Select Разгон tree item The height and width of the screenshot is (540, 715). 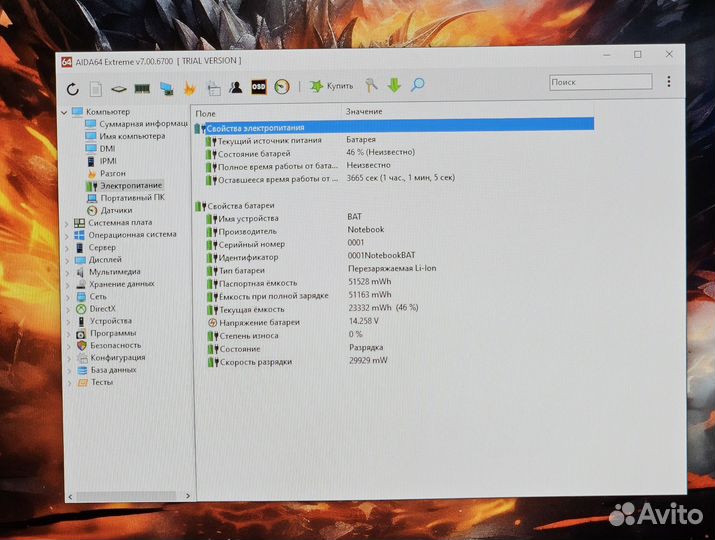106,173
